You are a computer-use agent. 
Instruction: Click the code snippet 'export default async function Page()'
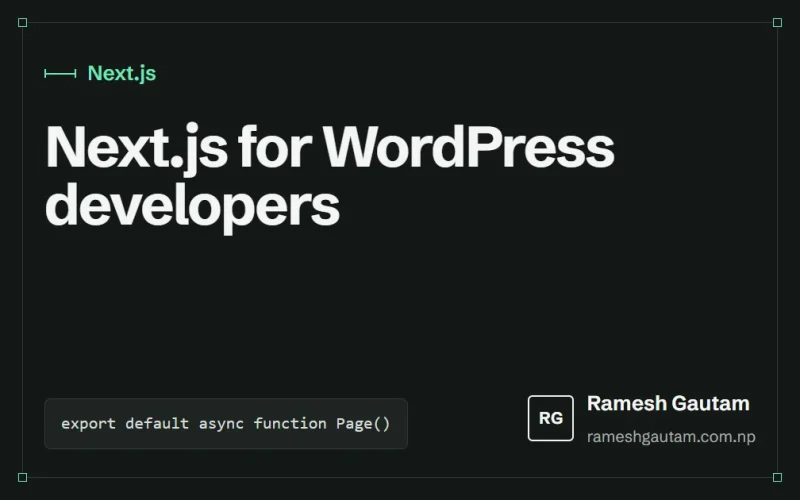226,423
